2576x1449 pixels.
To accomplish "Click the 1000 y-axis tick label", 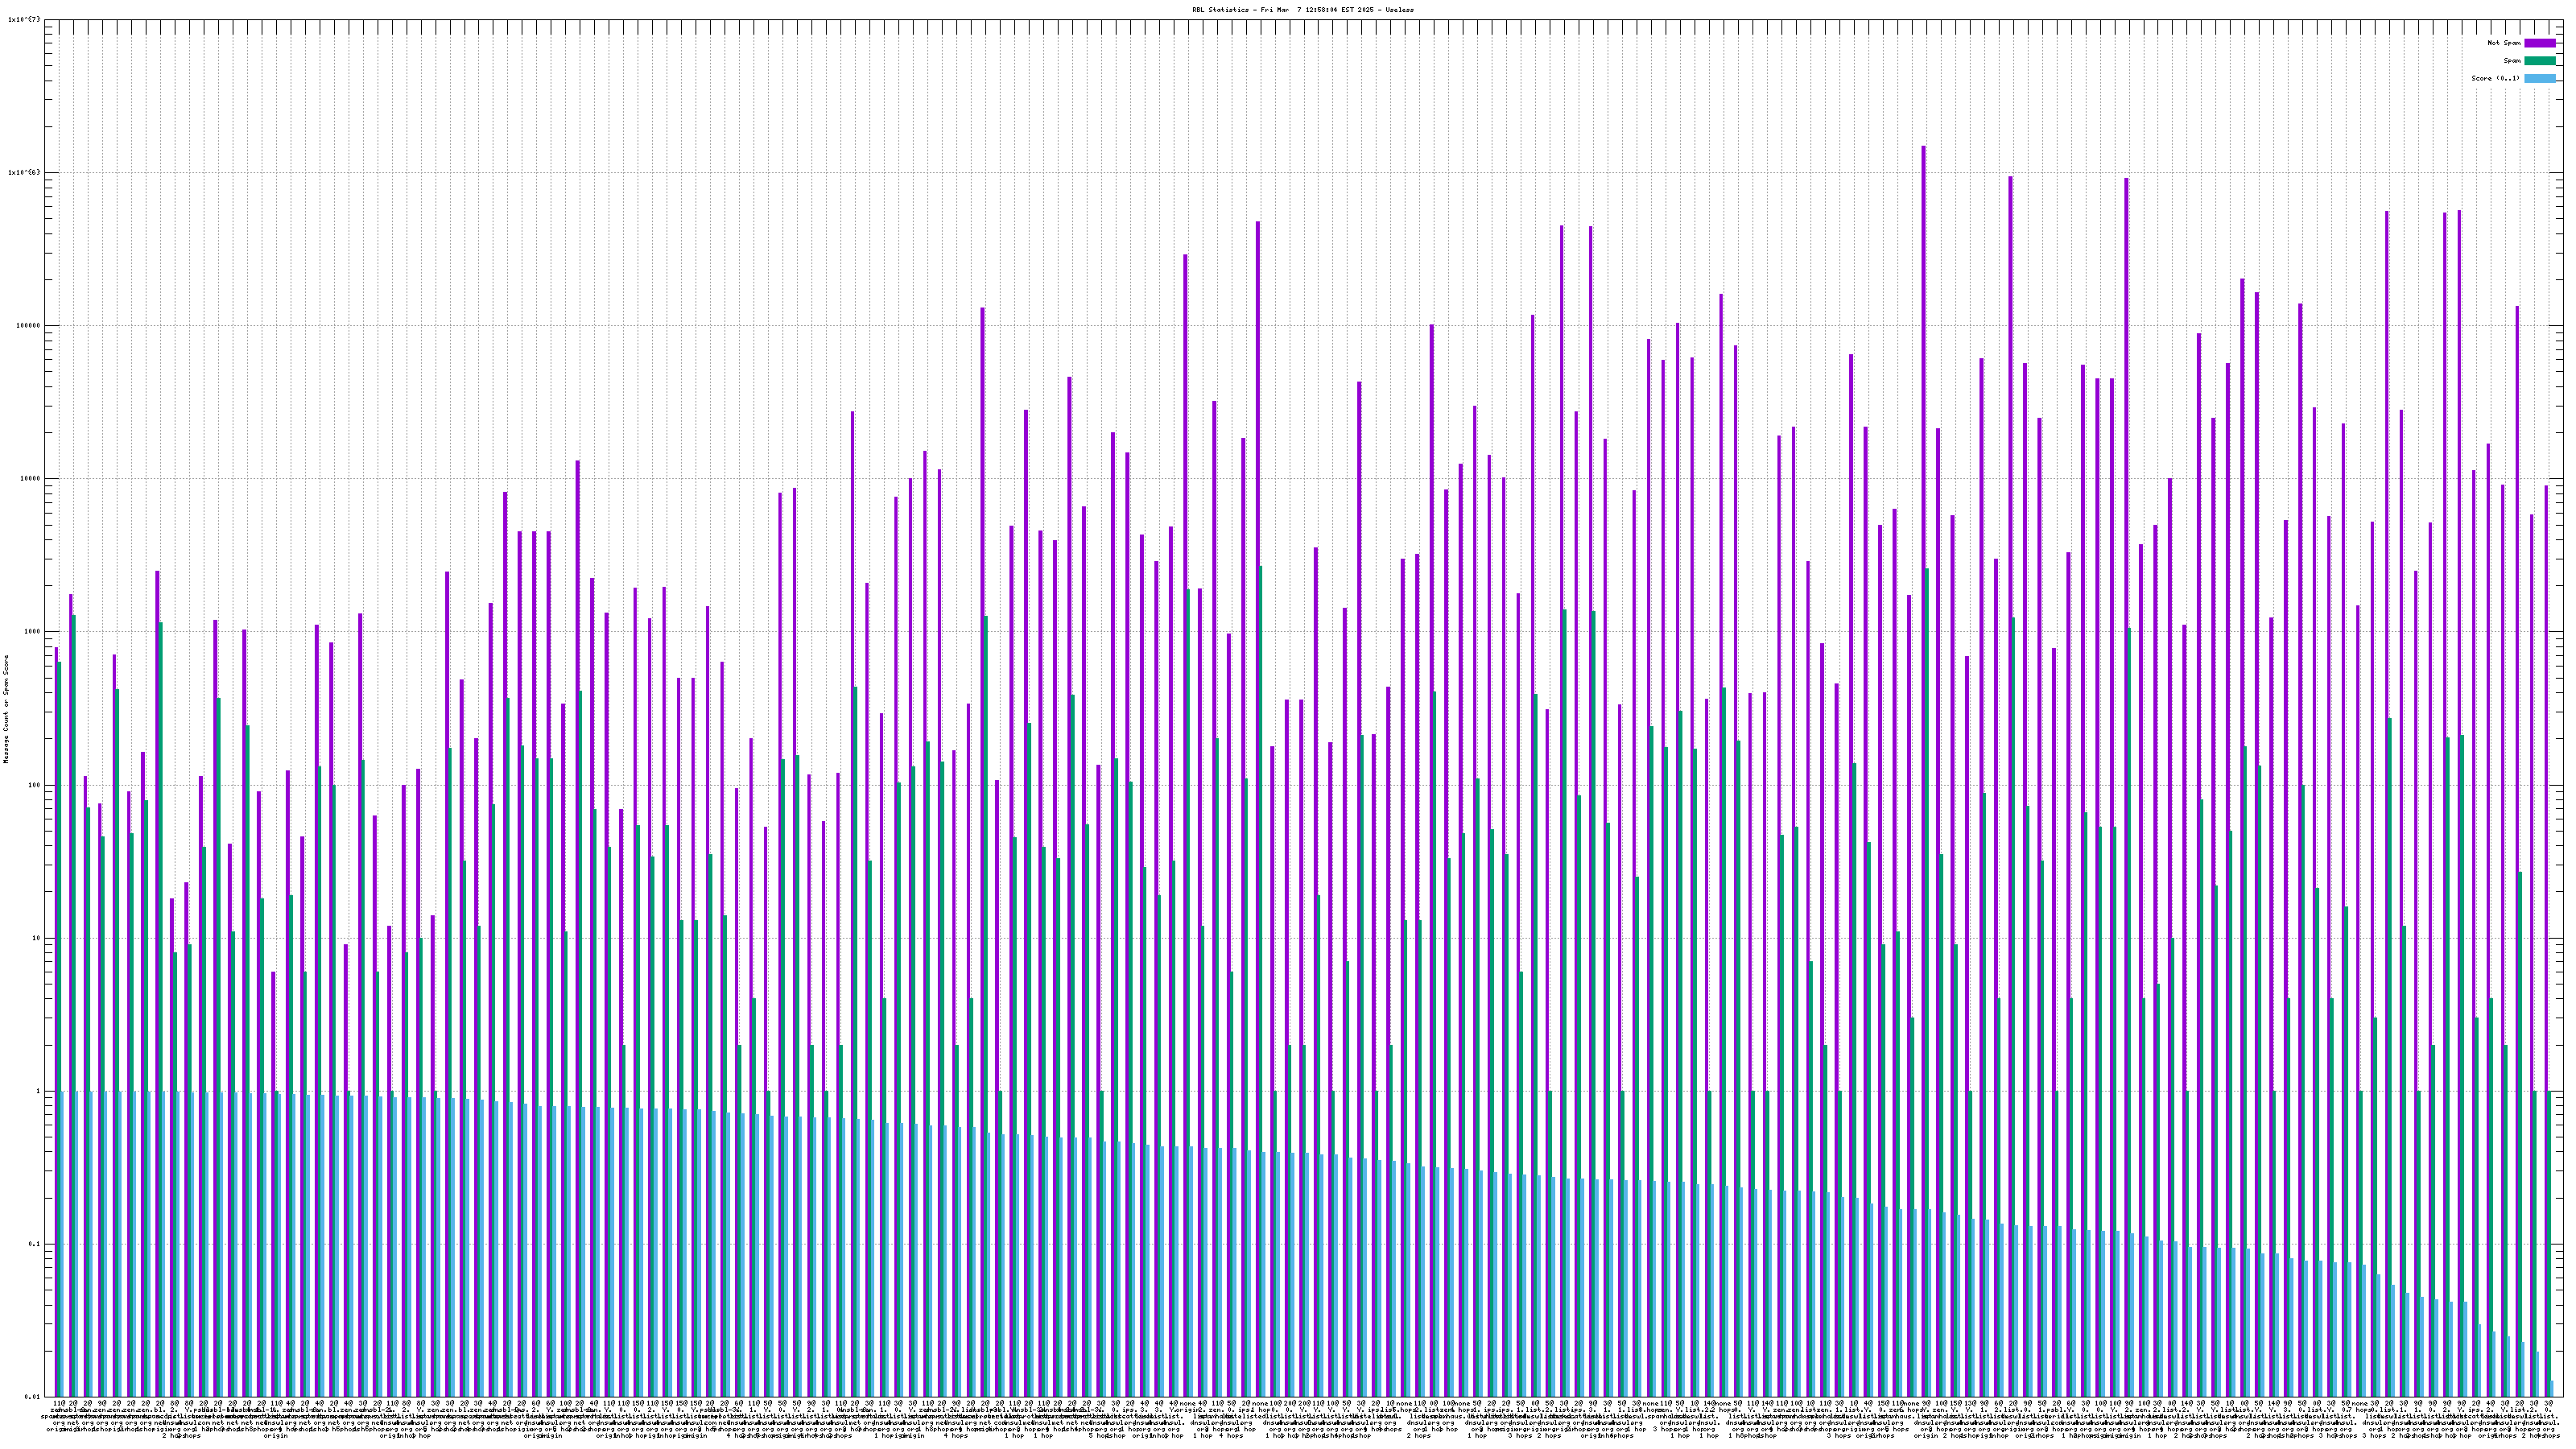I will pyautogui.click(x=33, y=631).
